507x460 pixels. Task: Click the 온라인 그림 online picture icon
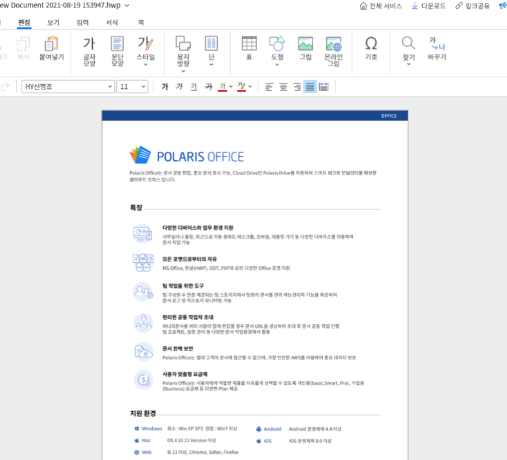tap(333, 51)
